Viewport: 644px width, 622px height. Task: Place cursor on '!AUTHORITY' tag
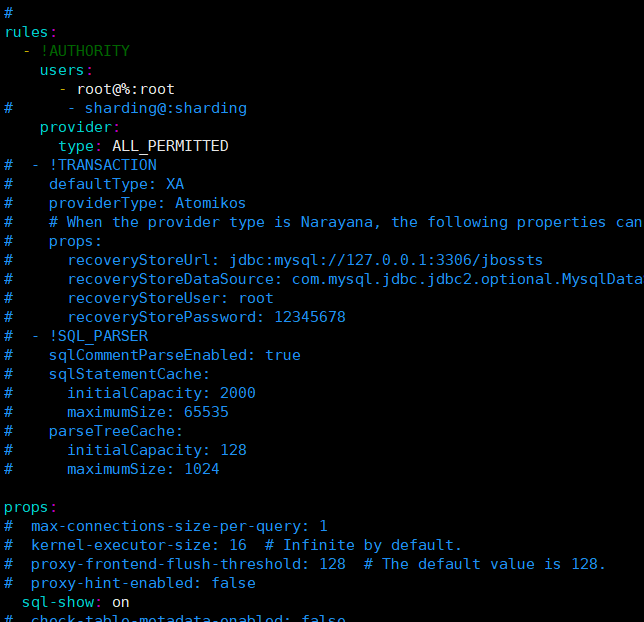click(85, 51)
